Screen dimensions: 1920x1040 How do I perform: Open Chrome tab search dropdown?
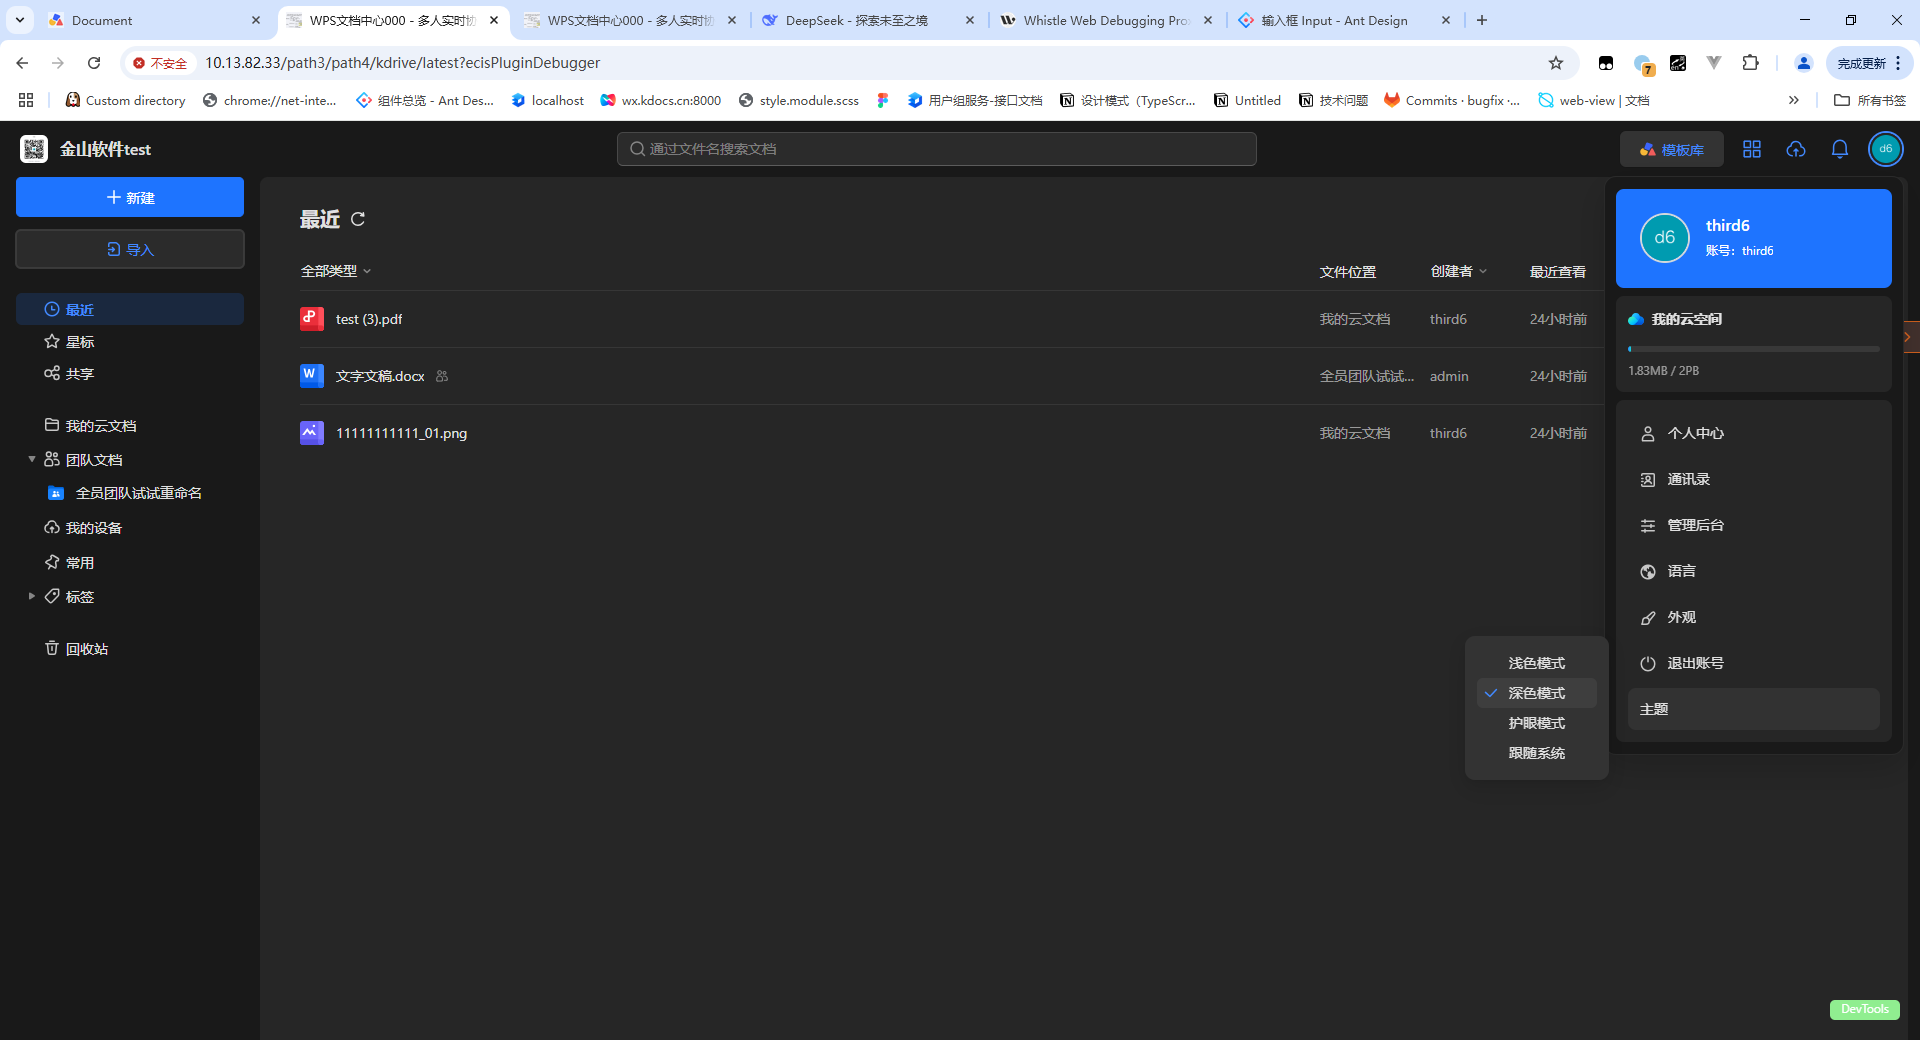[19, 20]
